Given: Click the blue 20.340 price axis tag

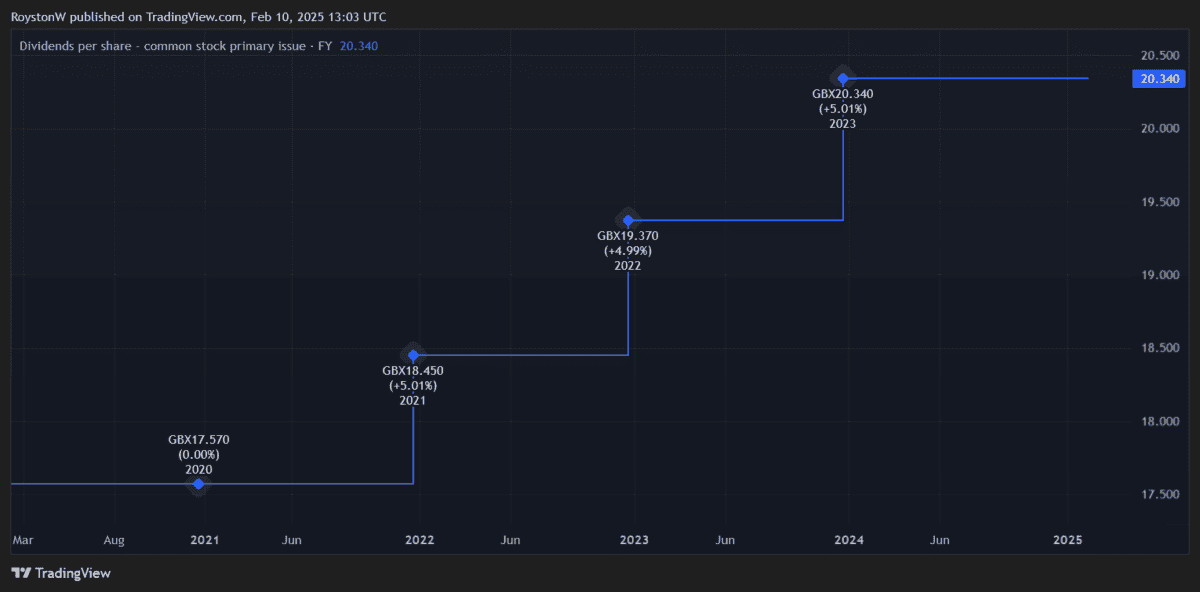Looking at the screenshot, I should (1158, 79).
